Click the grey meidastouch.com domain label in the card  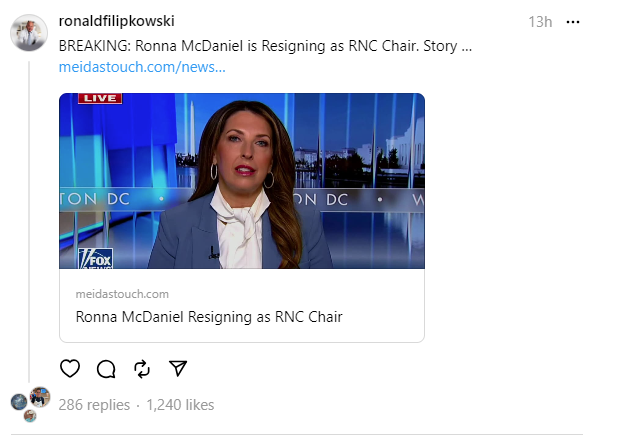click(122, 294)
